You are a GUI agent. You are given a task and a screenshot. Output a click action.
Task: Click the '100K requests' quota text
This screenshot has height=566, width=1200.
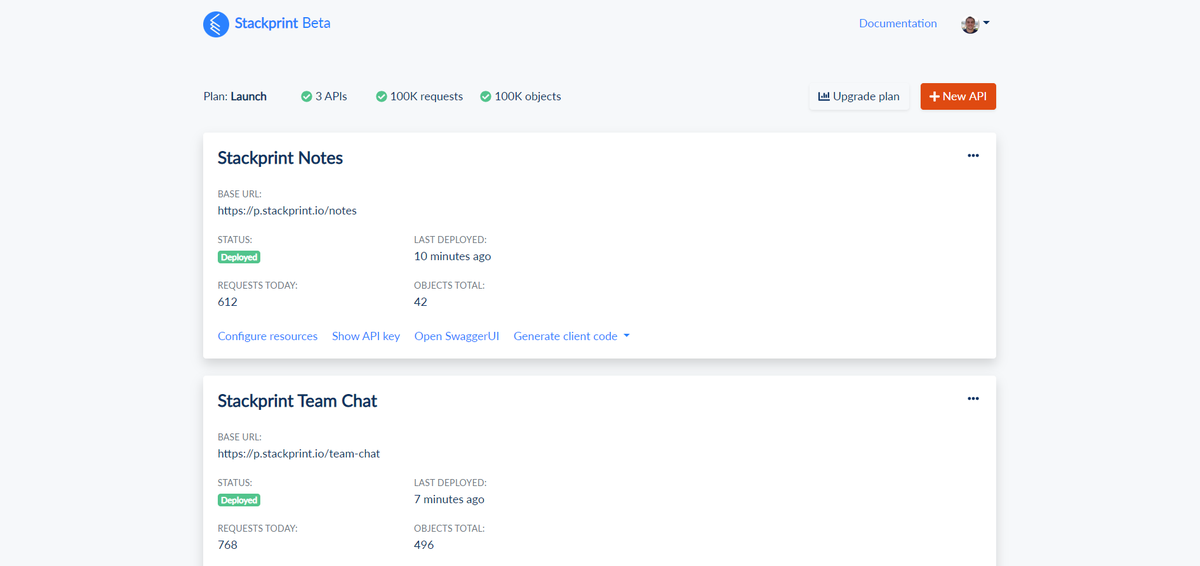coord(426,97)
